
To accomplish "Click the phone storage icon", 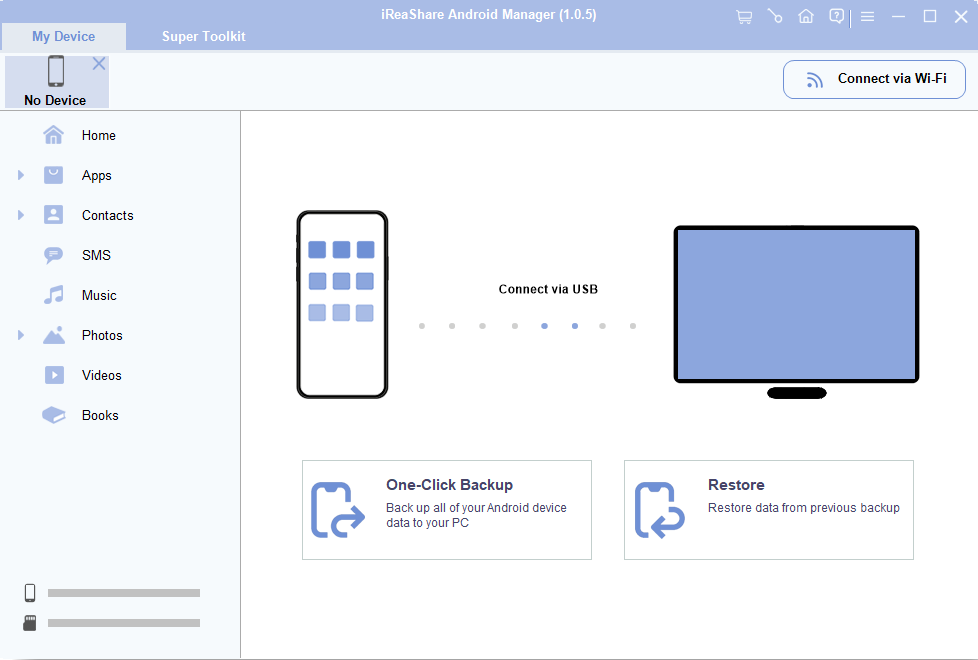I will 30,593.
